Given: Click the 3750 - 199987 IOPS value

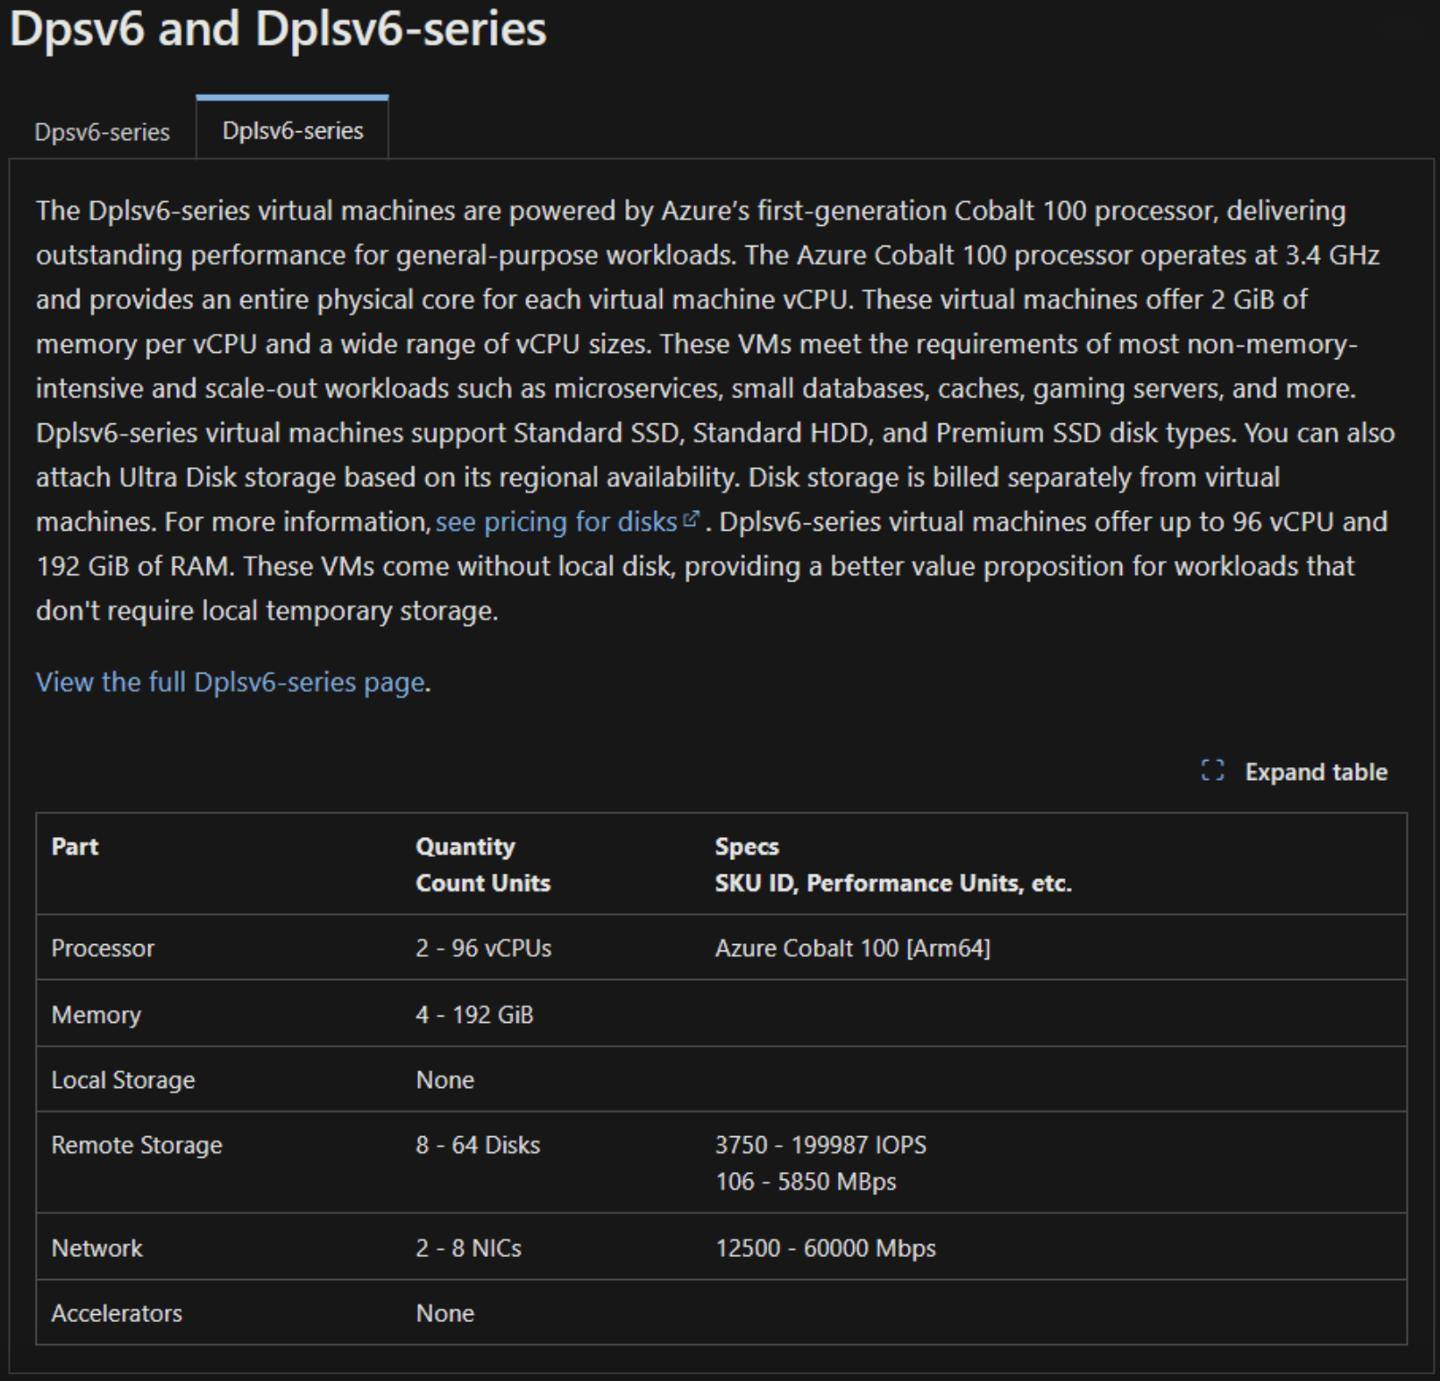Looking at the screenshot, I should [821, 1145].
